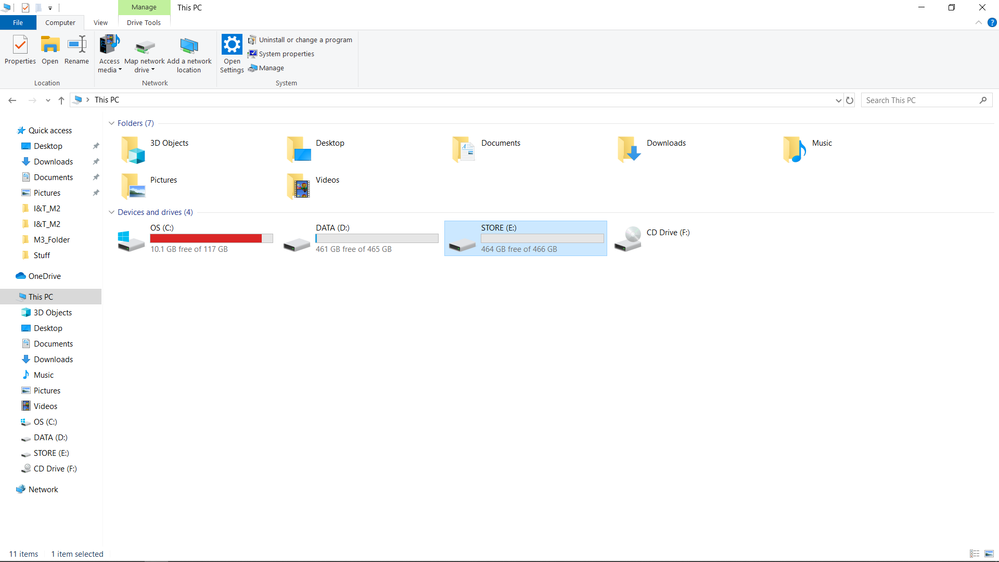The height and width of the screenshot is (562, 999).
Task: Open pinned Downloads under Quick access
Action: tap(47, 162)
